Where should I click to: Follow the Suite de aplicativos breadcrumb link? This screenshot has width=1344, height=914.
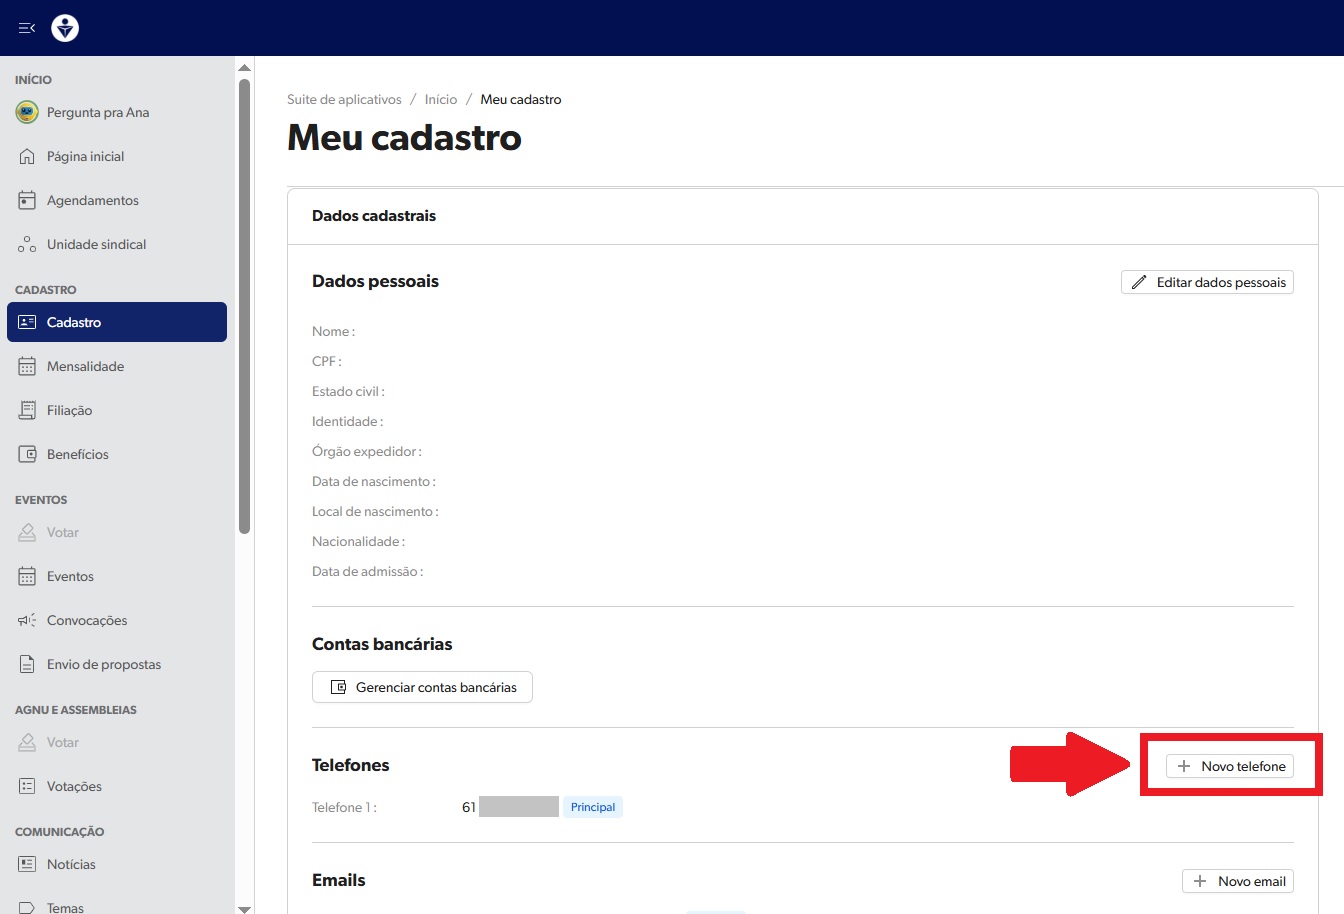(344, 99)
